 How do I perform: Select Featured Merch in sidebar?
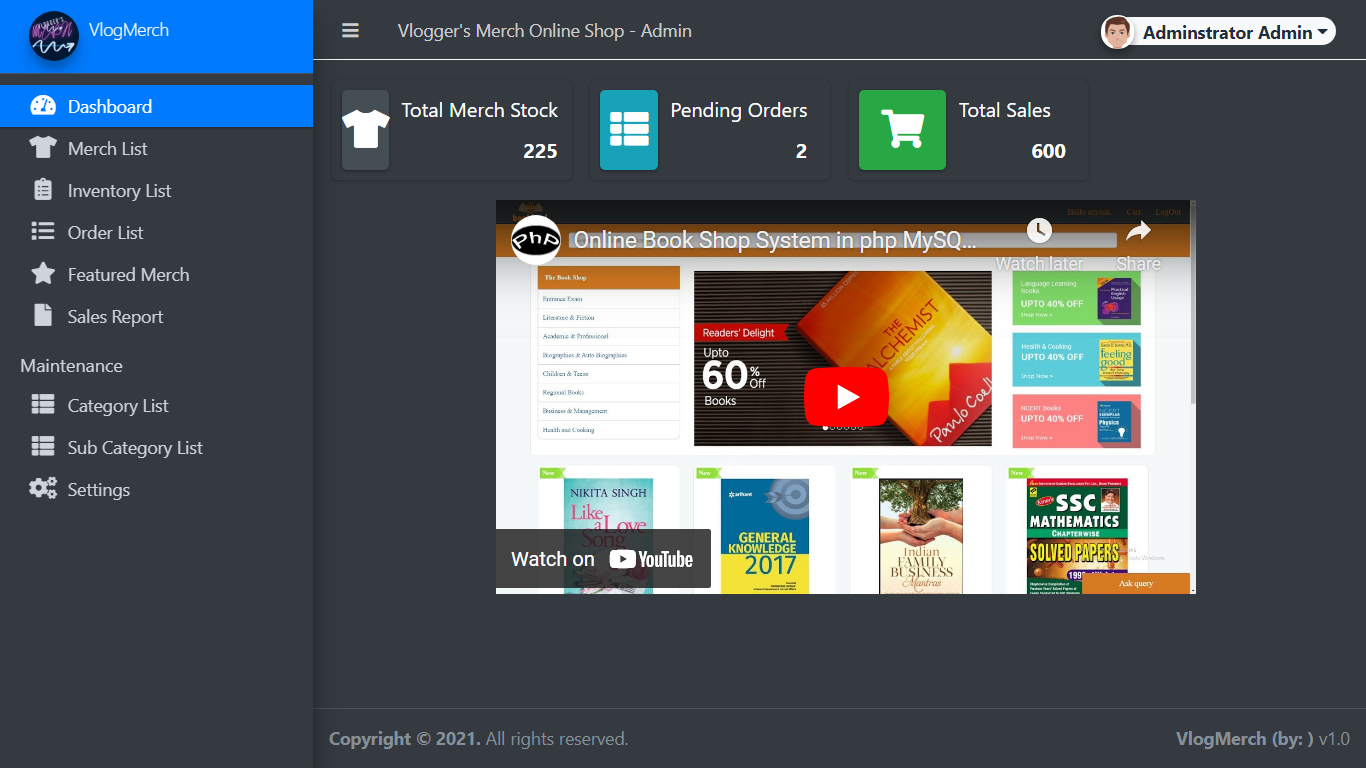[156, 274]
